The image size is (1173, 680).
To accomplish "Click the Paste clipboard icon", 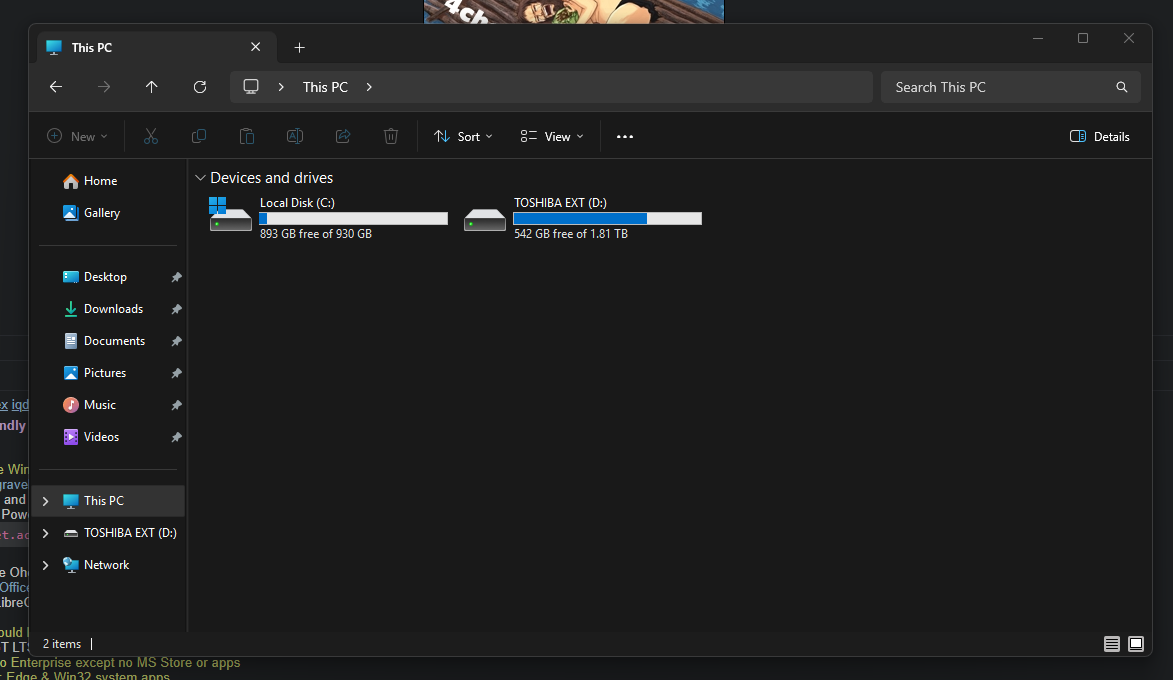I will [x=247, y=136].
